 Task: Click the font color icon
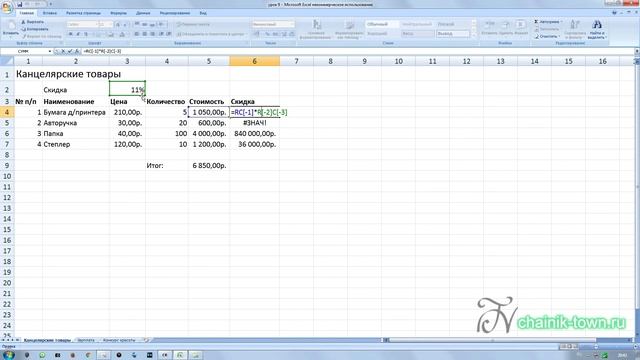[122, 34]
